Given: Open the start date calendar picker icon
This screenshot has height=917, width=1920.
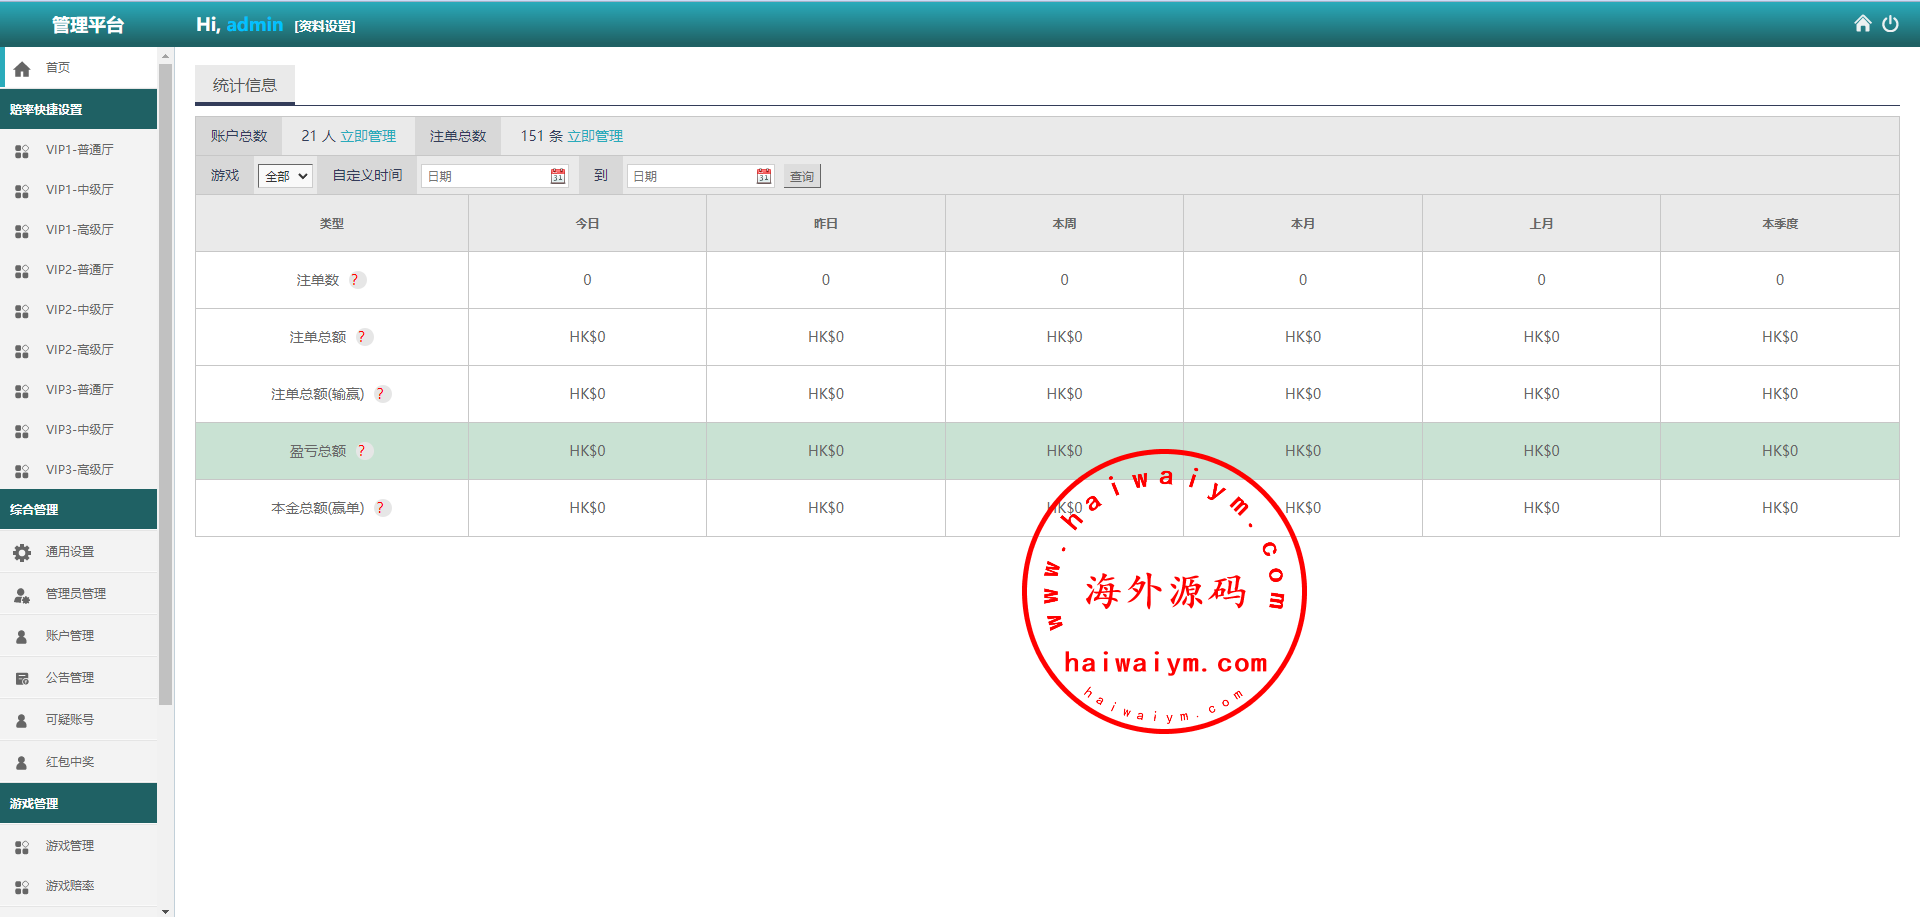Looking at the screenshot, I should 558,176.
